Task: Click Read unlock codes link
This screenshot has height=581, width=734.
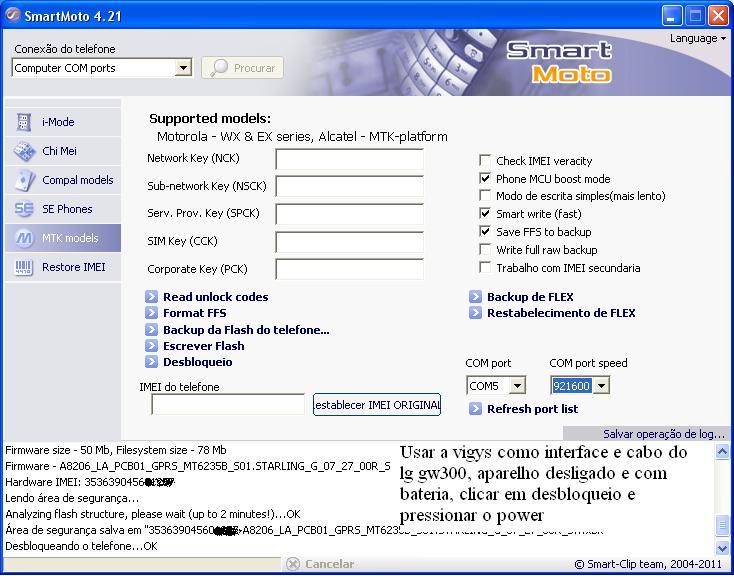Action: [216, 297]
